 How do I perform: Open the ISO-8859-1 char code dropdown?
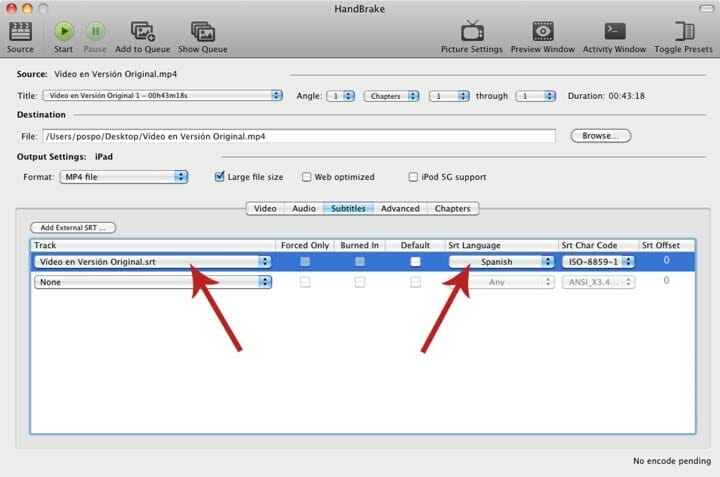(x=598, y=262)
